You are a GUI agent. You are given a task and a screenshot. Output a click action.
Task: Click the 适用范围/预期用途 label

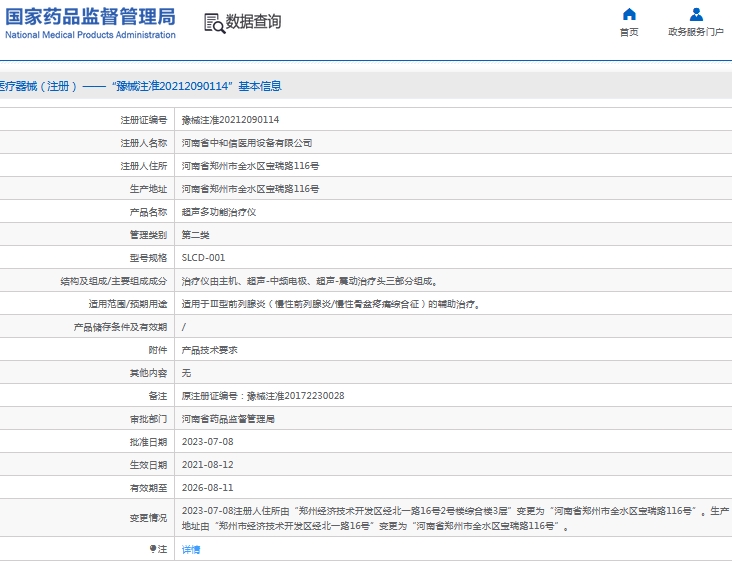point(127,304)
